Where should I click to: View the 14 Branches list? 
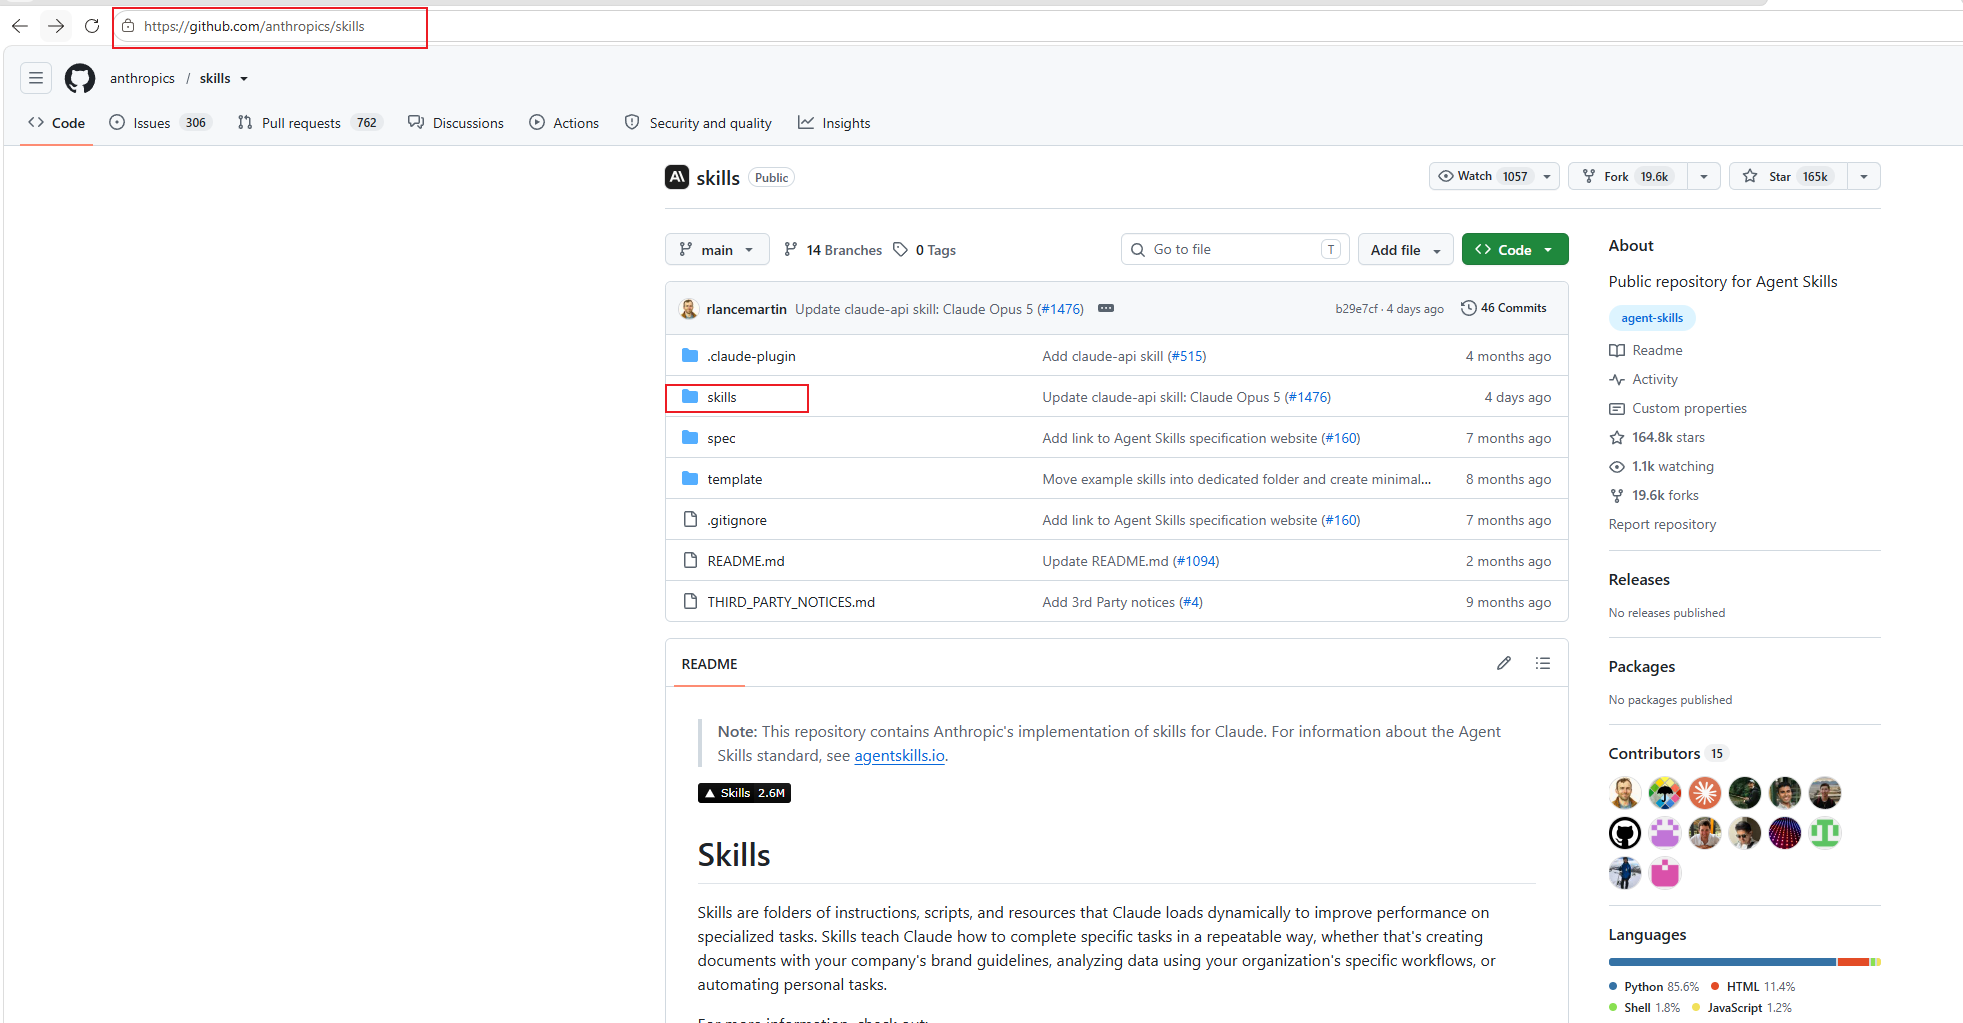833,250
